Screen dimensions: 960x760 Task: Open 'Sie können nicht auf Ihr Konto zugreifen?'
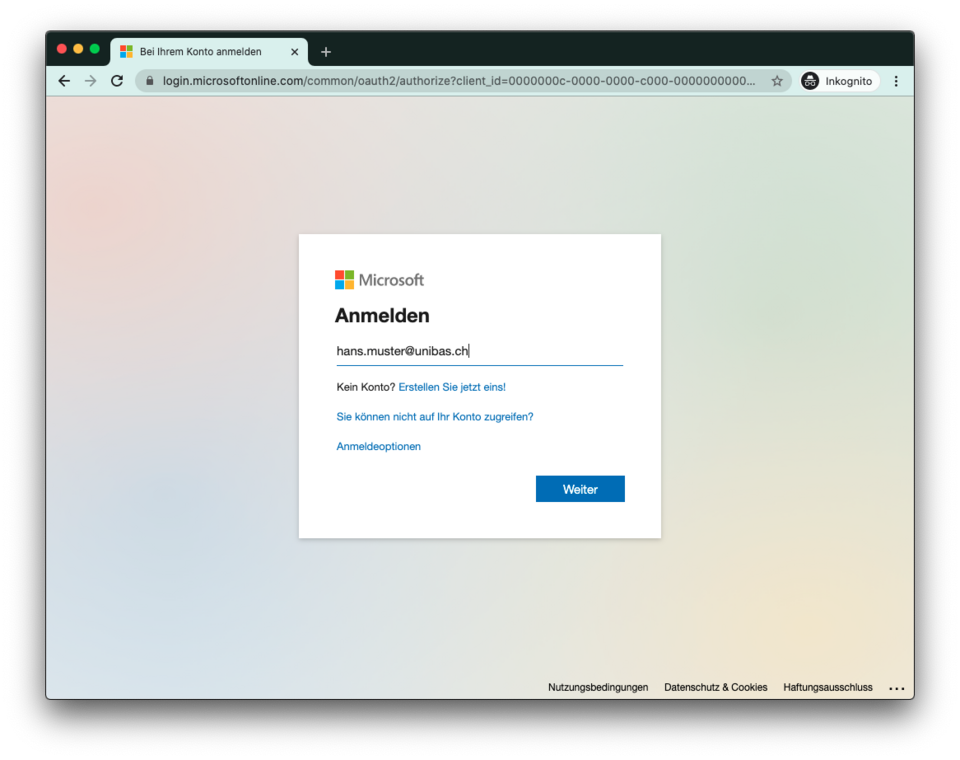(x=435, y=417)
